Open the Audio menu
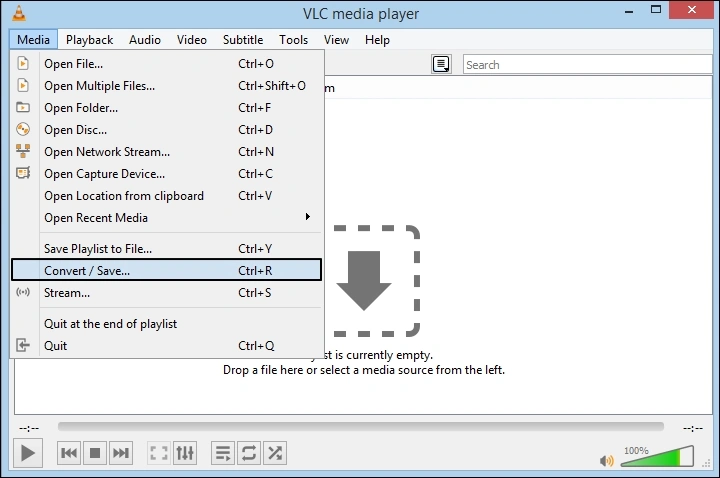 tap(145, 40)
